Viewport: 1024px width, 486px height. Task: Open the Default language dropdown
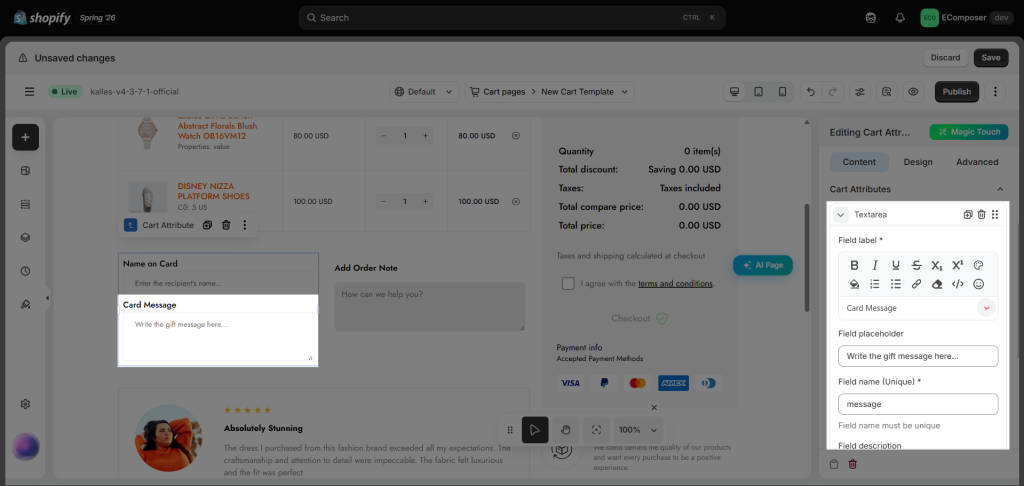424,91
